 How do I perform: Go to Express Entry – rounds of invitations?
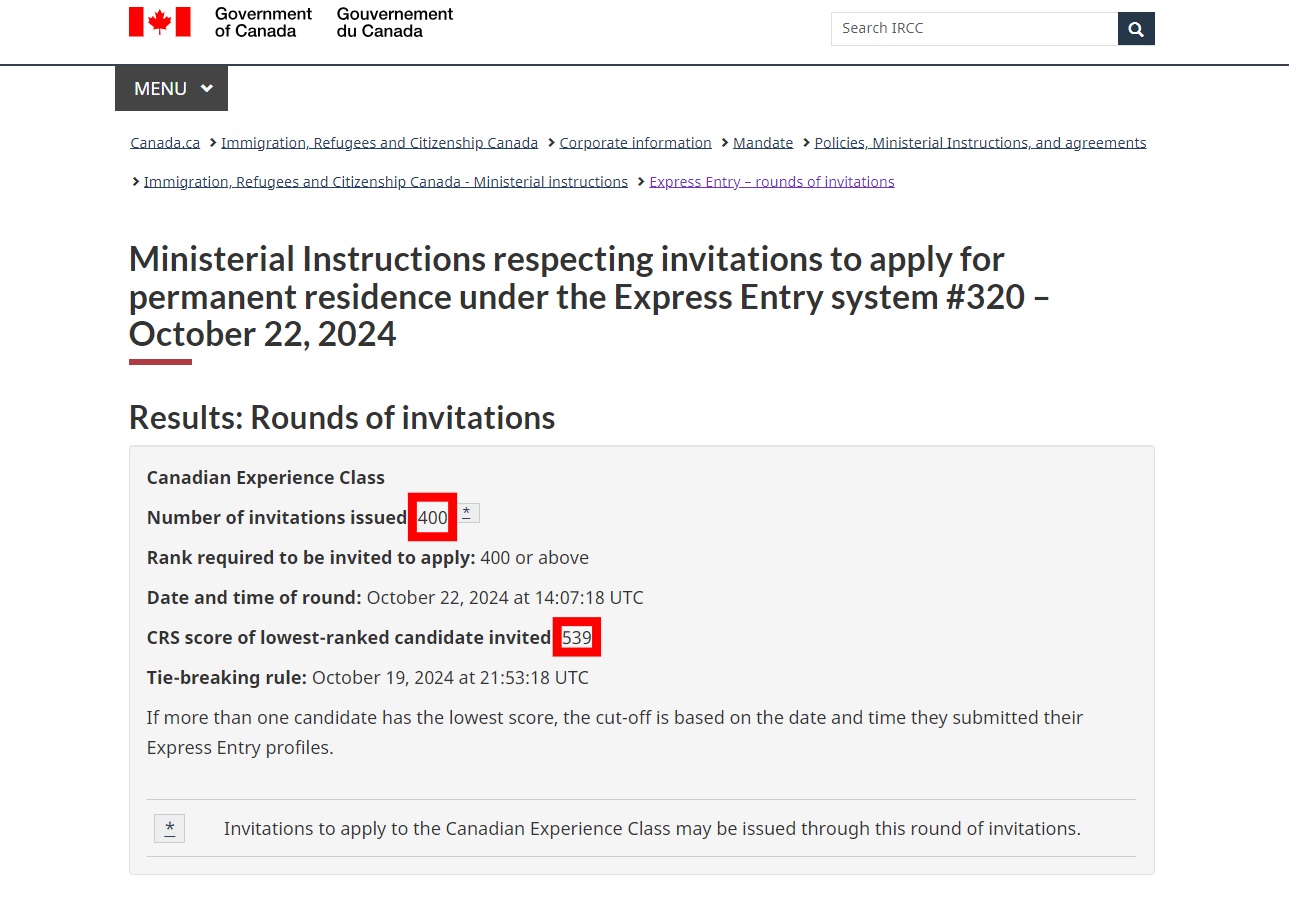point(772,182)
